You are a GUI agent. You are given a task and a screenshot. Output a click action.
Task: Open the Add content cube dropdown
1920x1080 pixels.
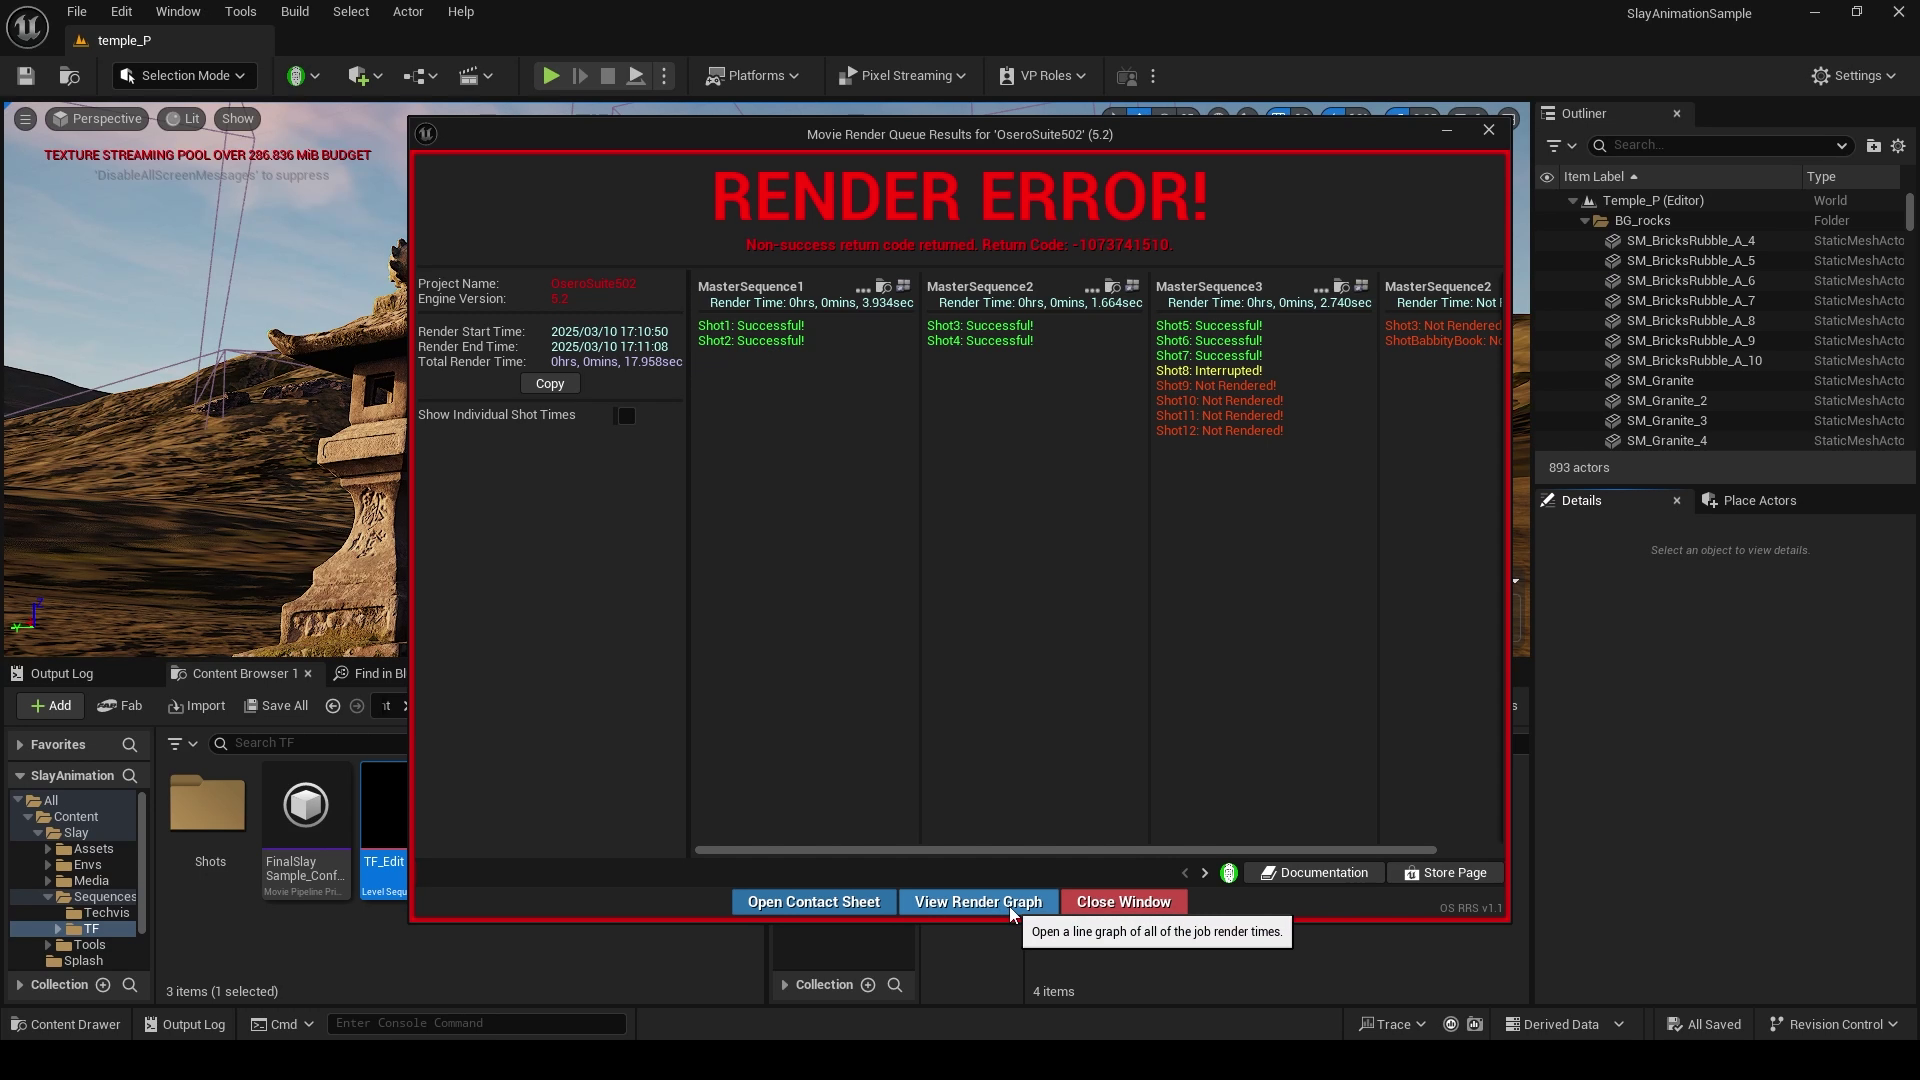click(x=364, y=76)
